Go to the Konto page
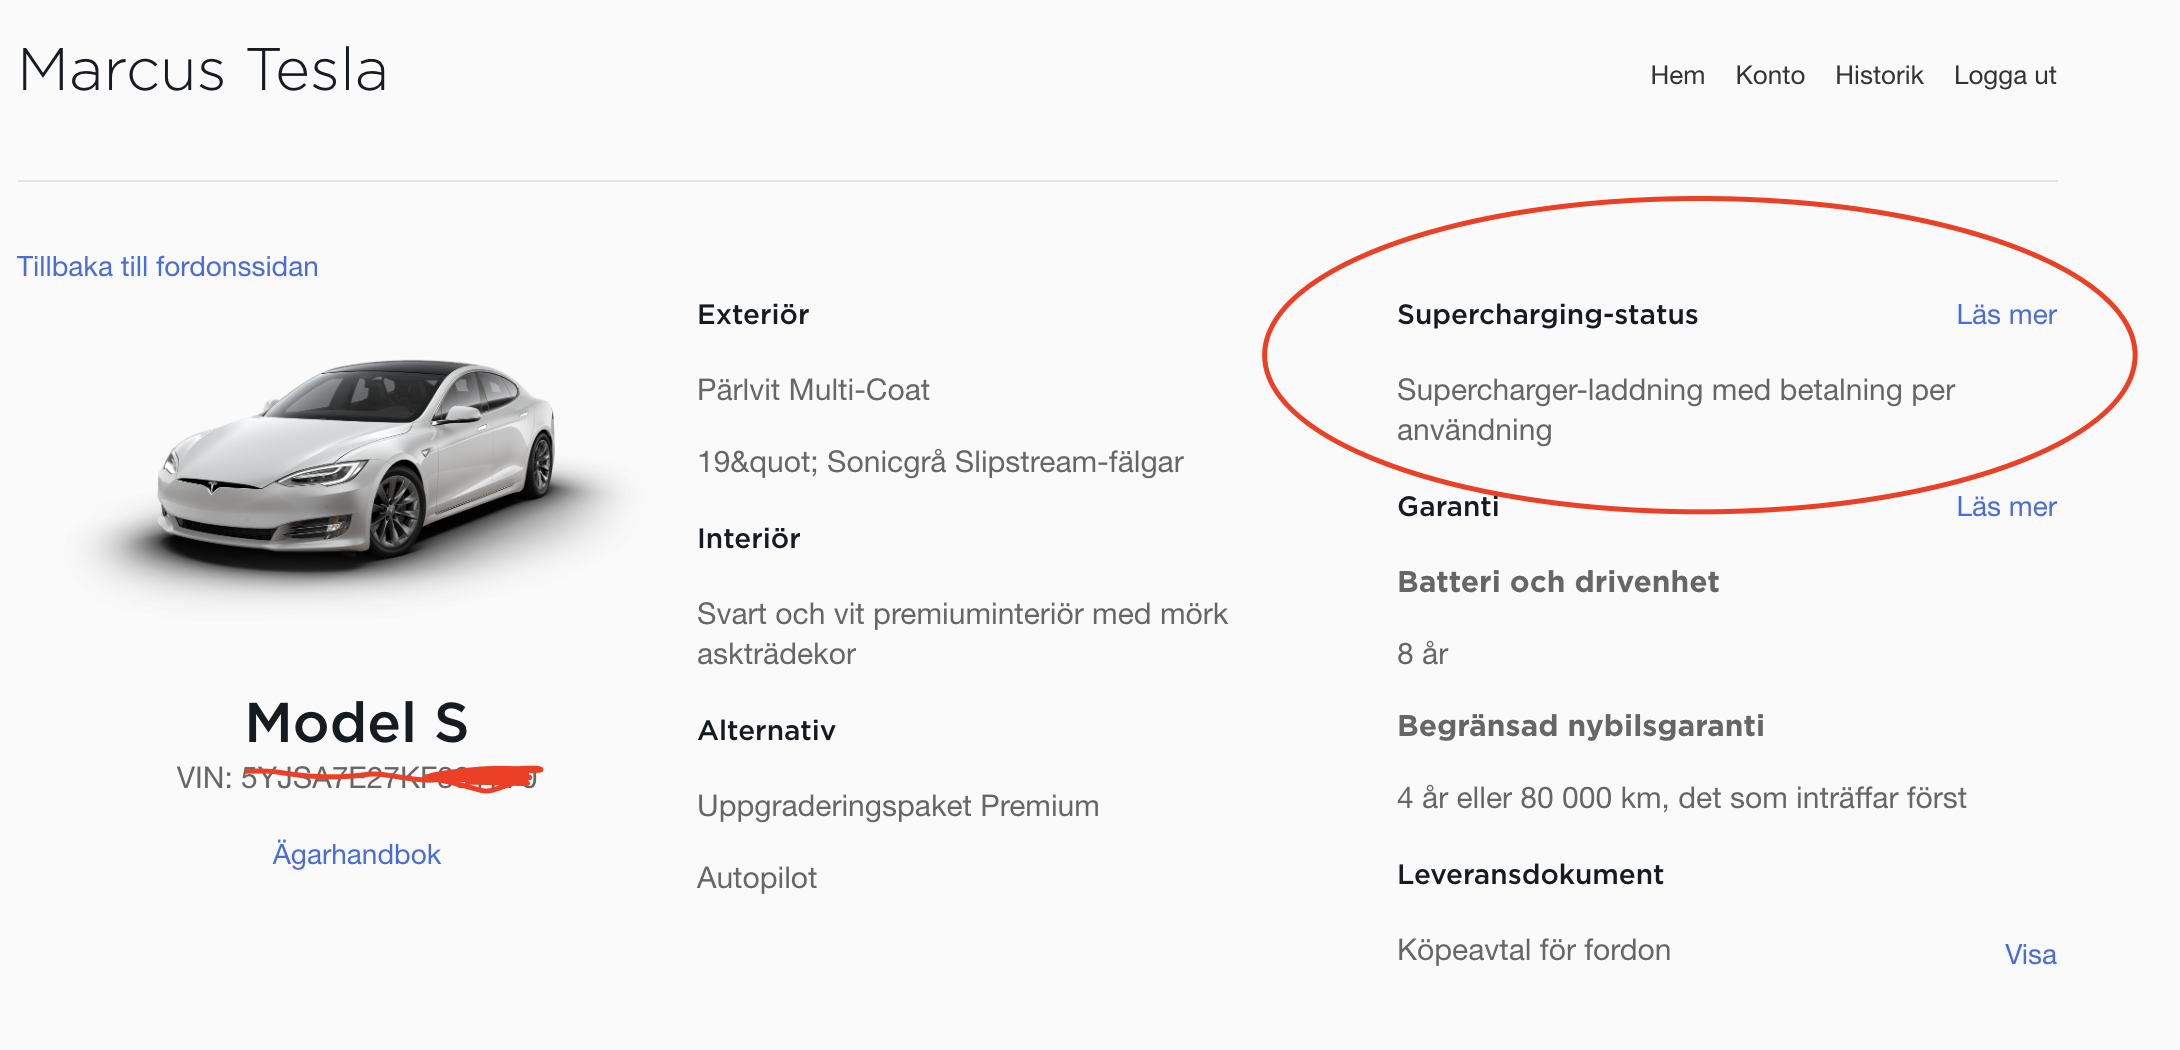The height and width of the screenshot is (1050, 2180). pos(1769,75)
